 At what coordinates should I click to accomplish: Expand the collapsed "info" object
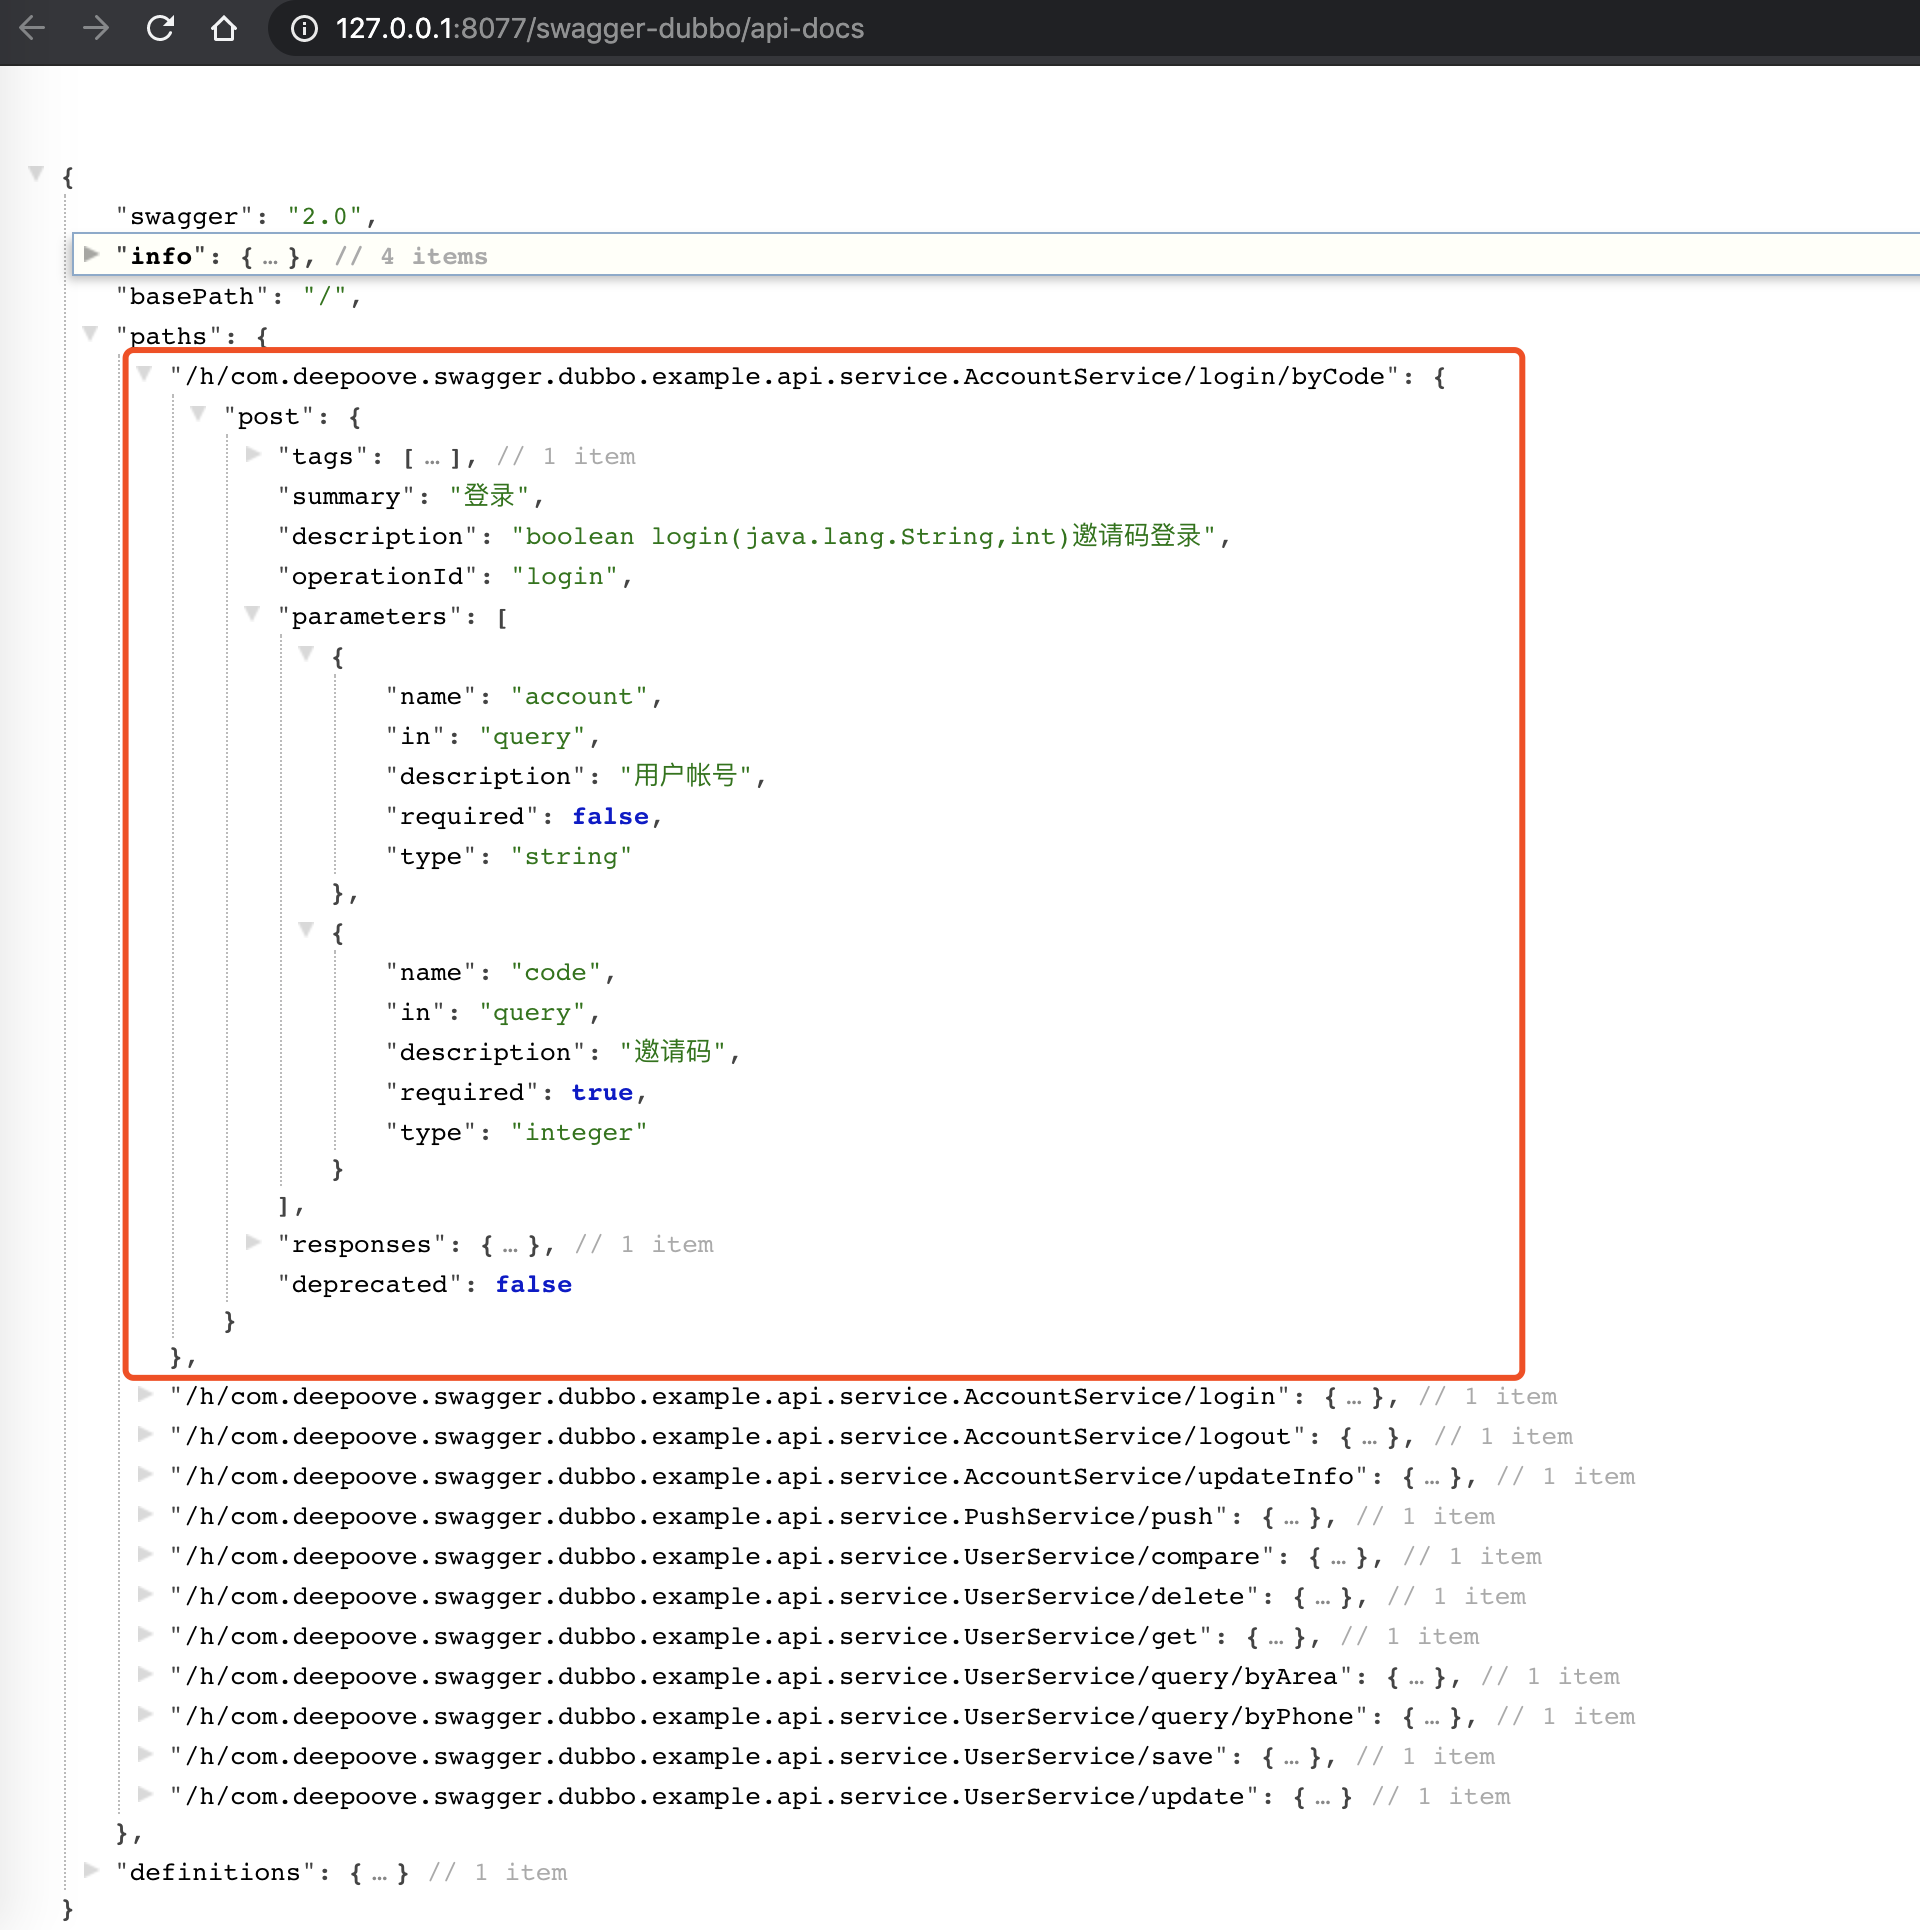pyautogui.click(x=91, y=255)
